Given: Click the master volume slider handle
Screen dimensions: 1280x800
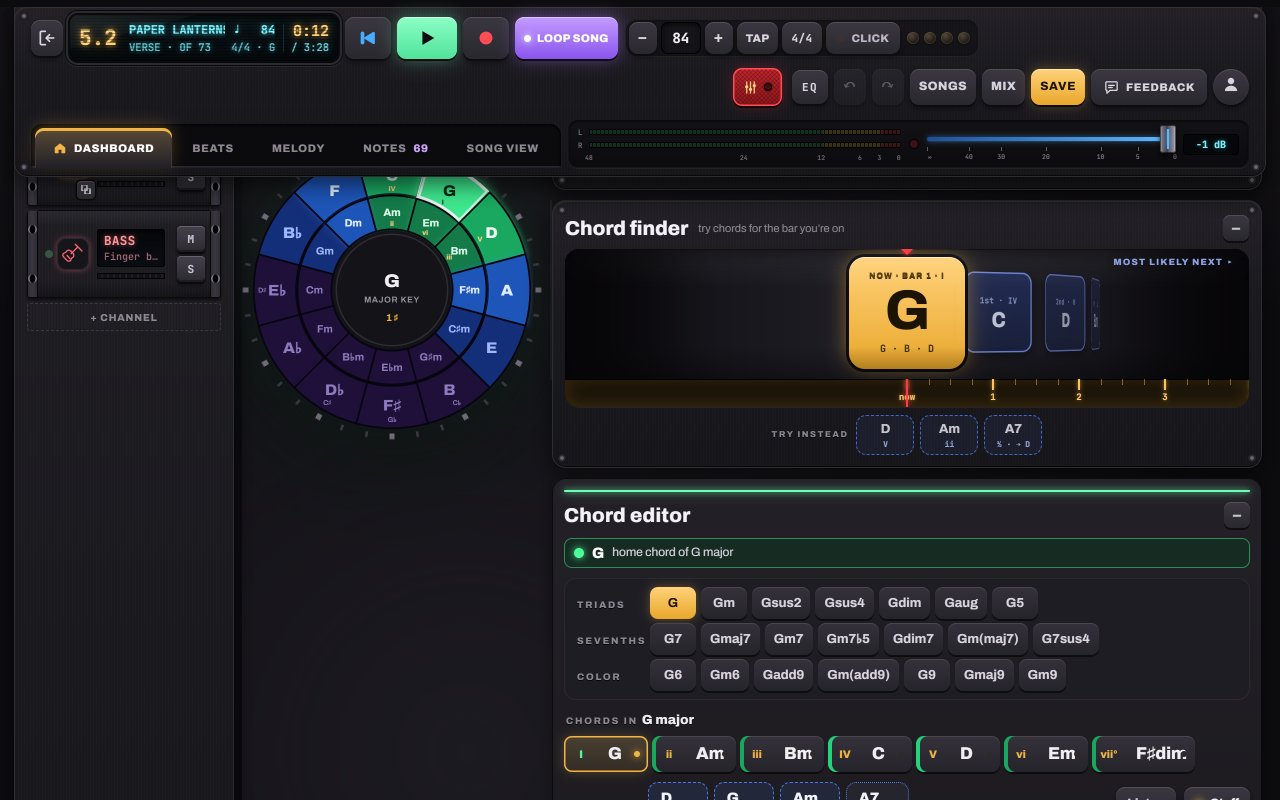Looking at the screenshot, I should [x=1167, y=139].
